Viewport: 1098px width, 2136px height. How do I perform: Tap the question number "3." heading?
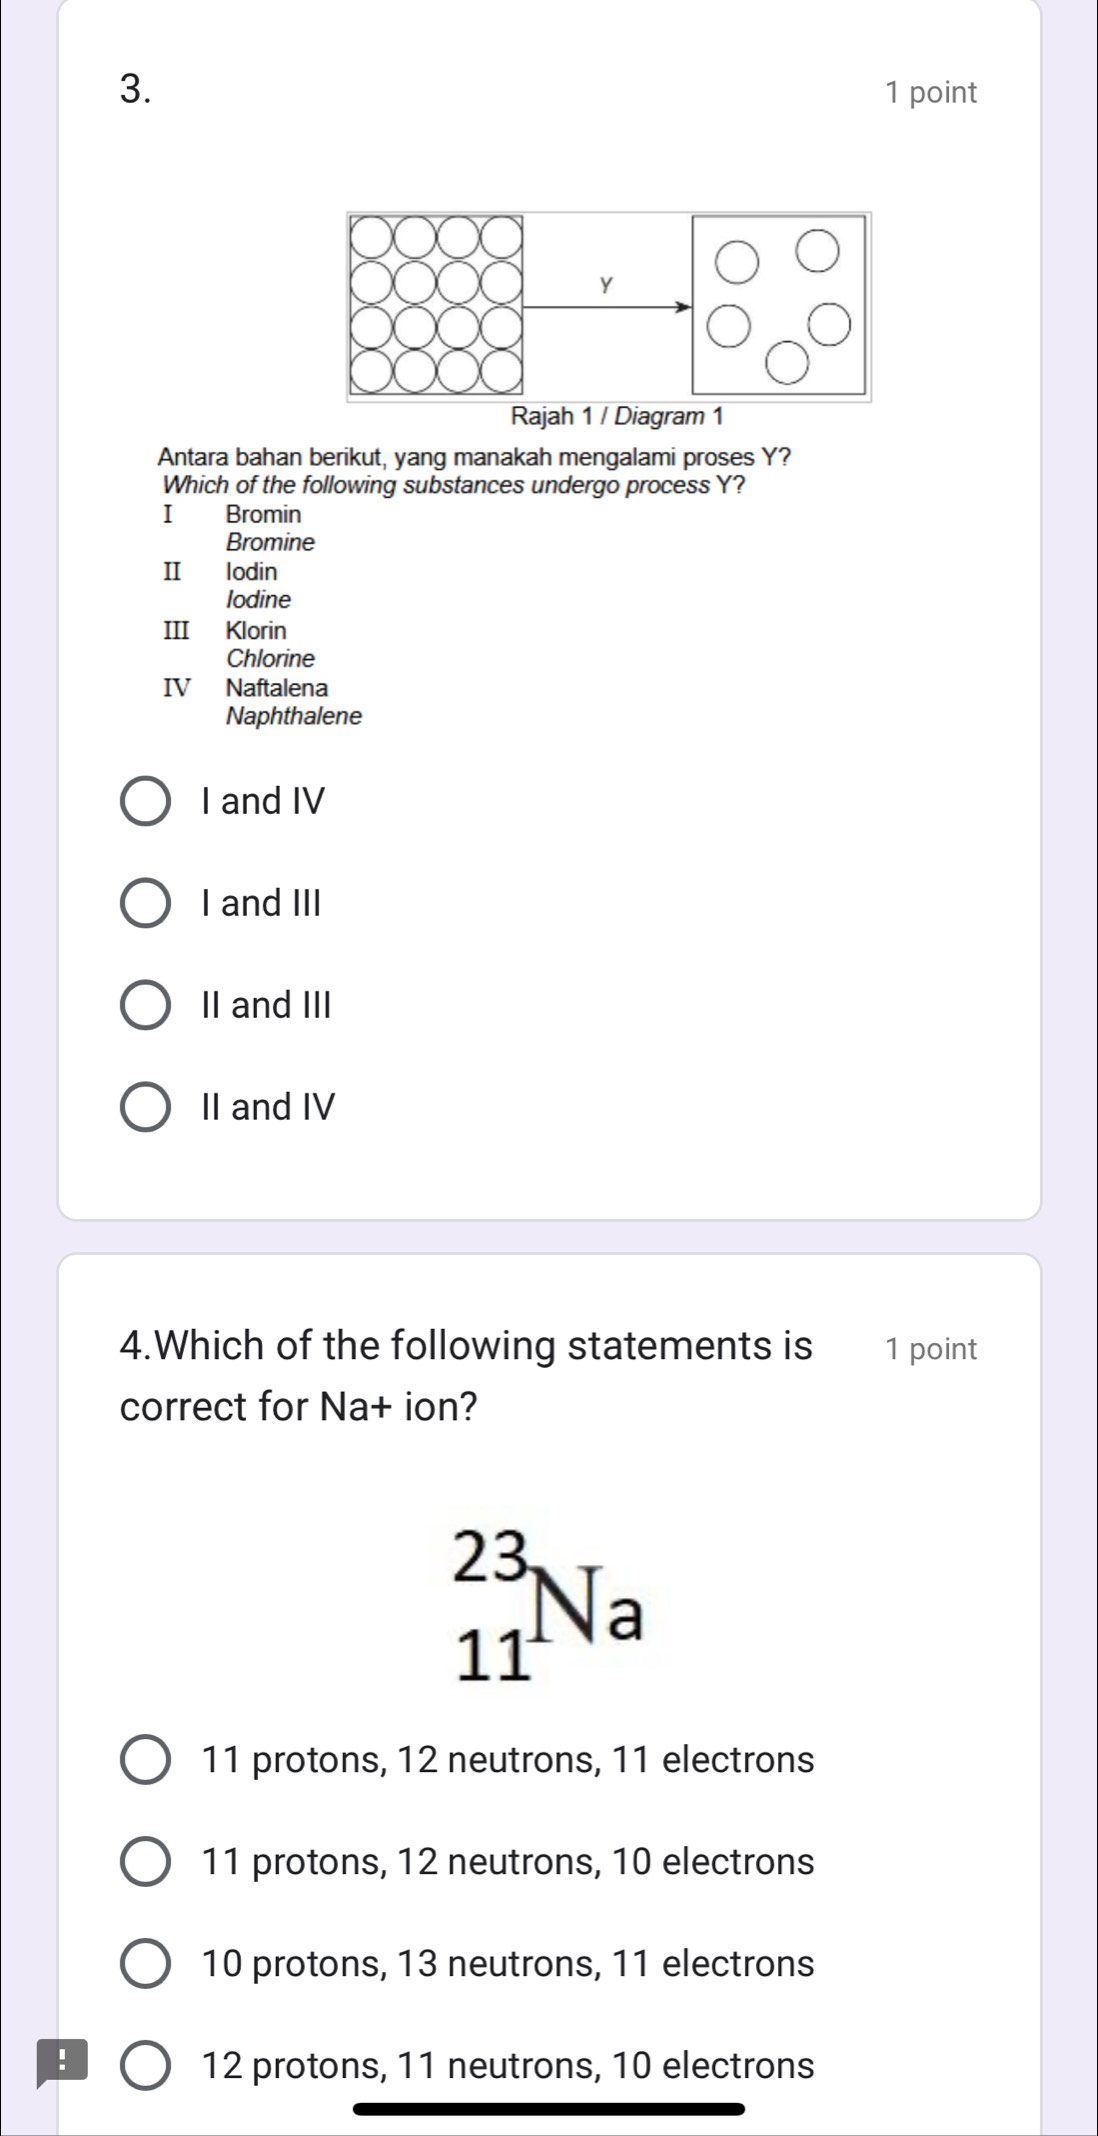[136, 90]
